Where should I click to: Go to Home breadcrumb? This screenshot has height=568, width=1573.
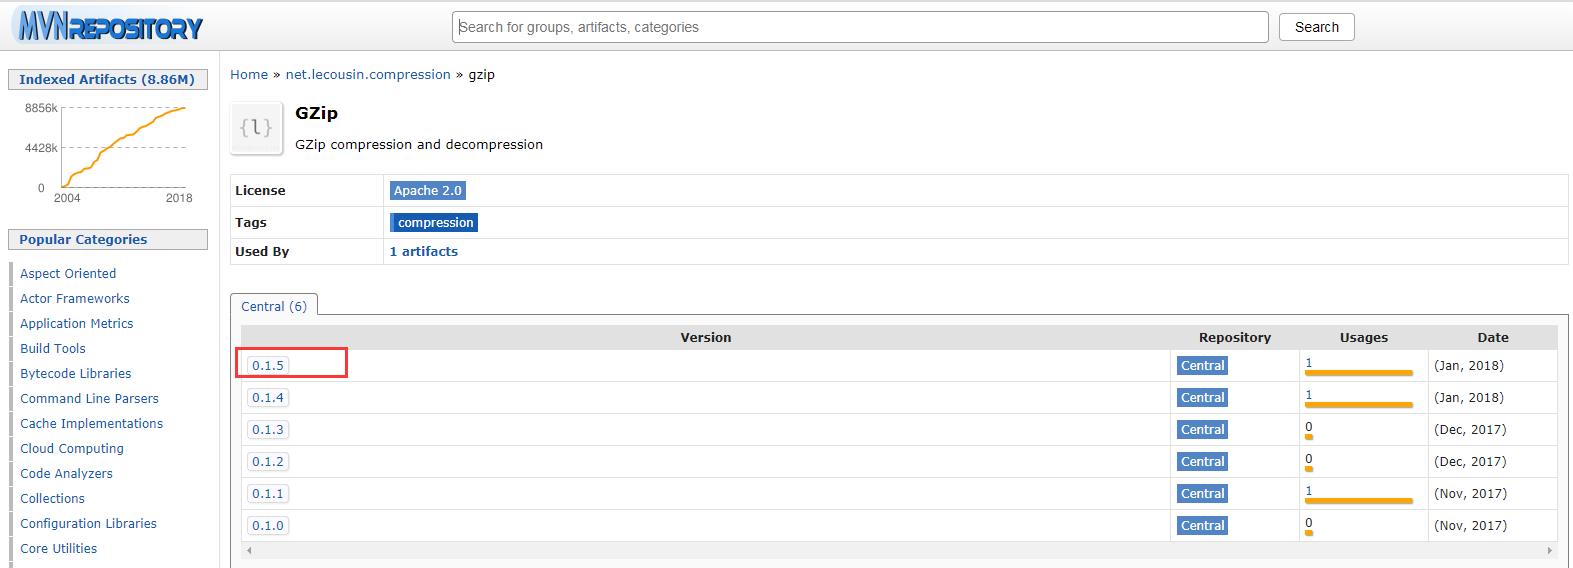click(249, 75)
